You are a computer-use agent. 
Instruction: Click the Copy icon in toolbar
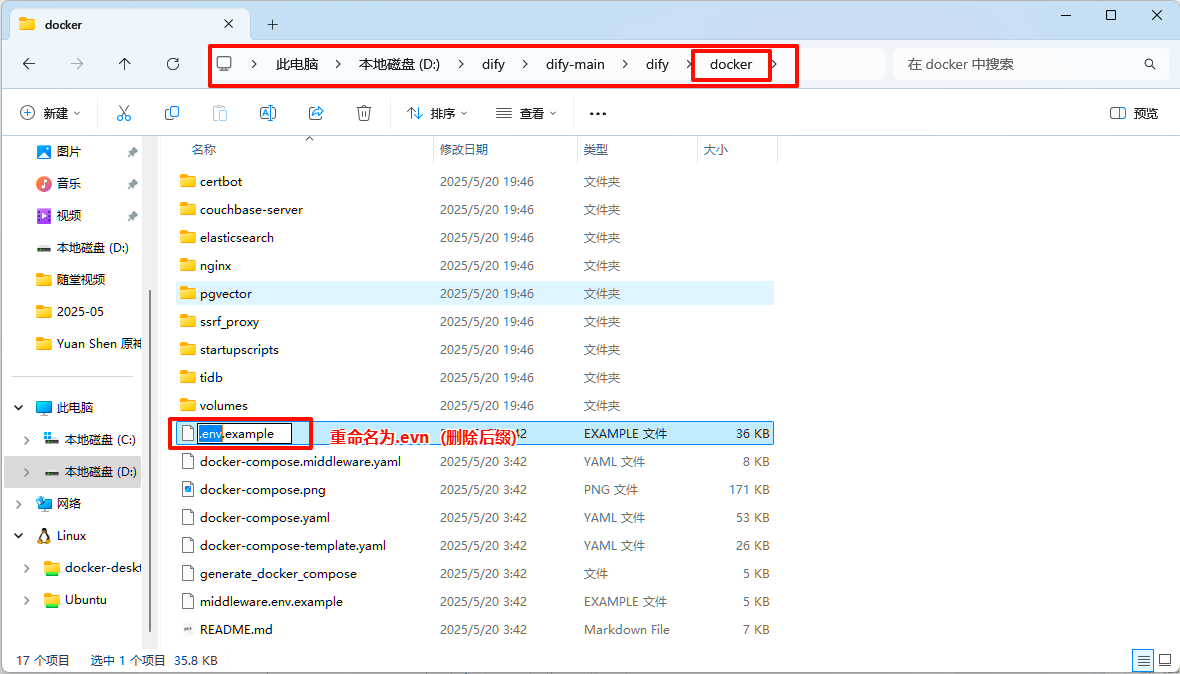172,113
